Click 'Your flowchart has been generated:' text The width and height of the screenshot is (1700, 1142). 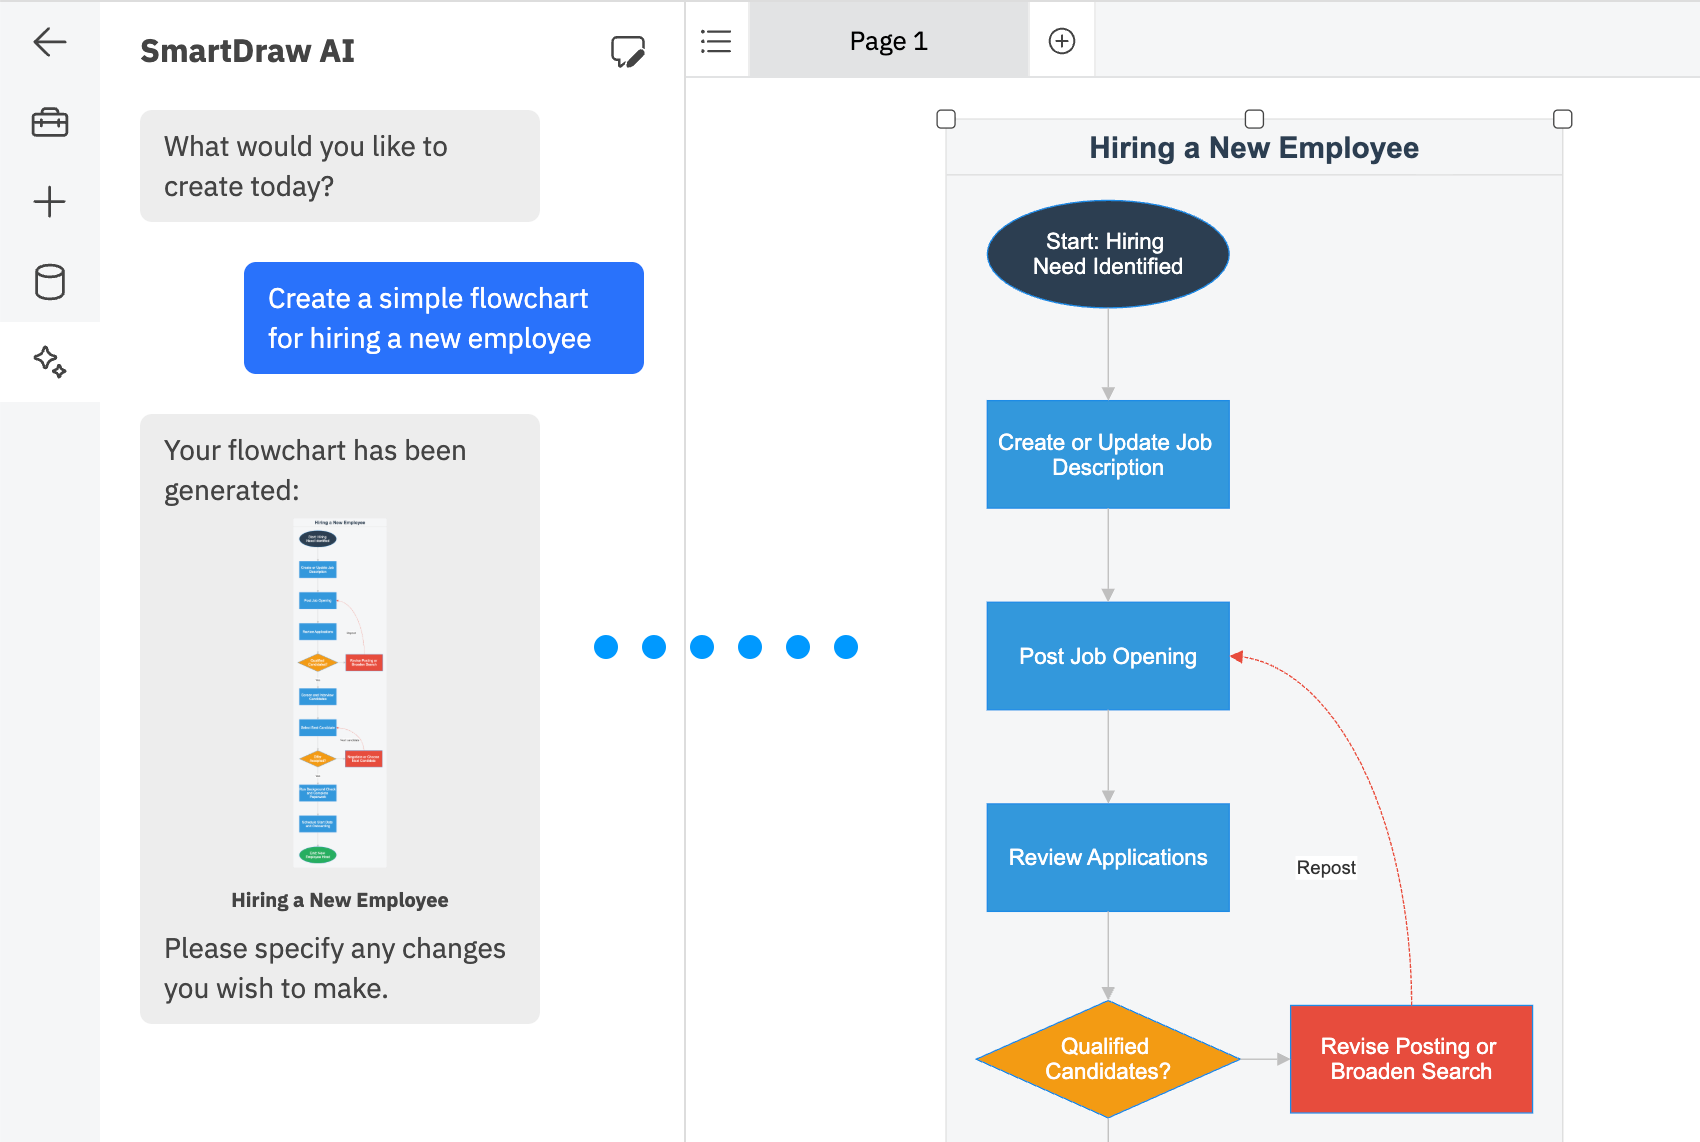[315, 470]
